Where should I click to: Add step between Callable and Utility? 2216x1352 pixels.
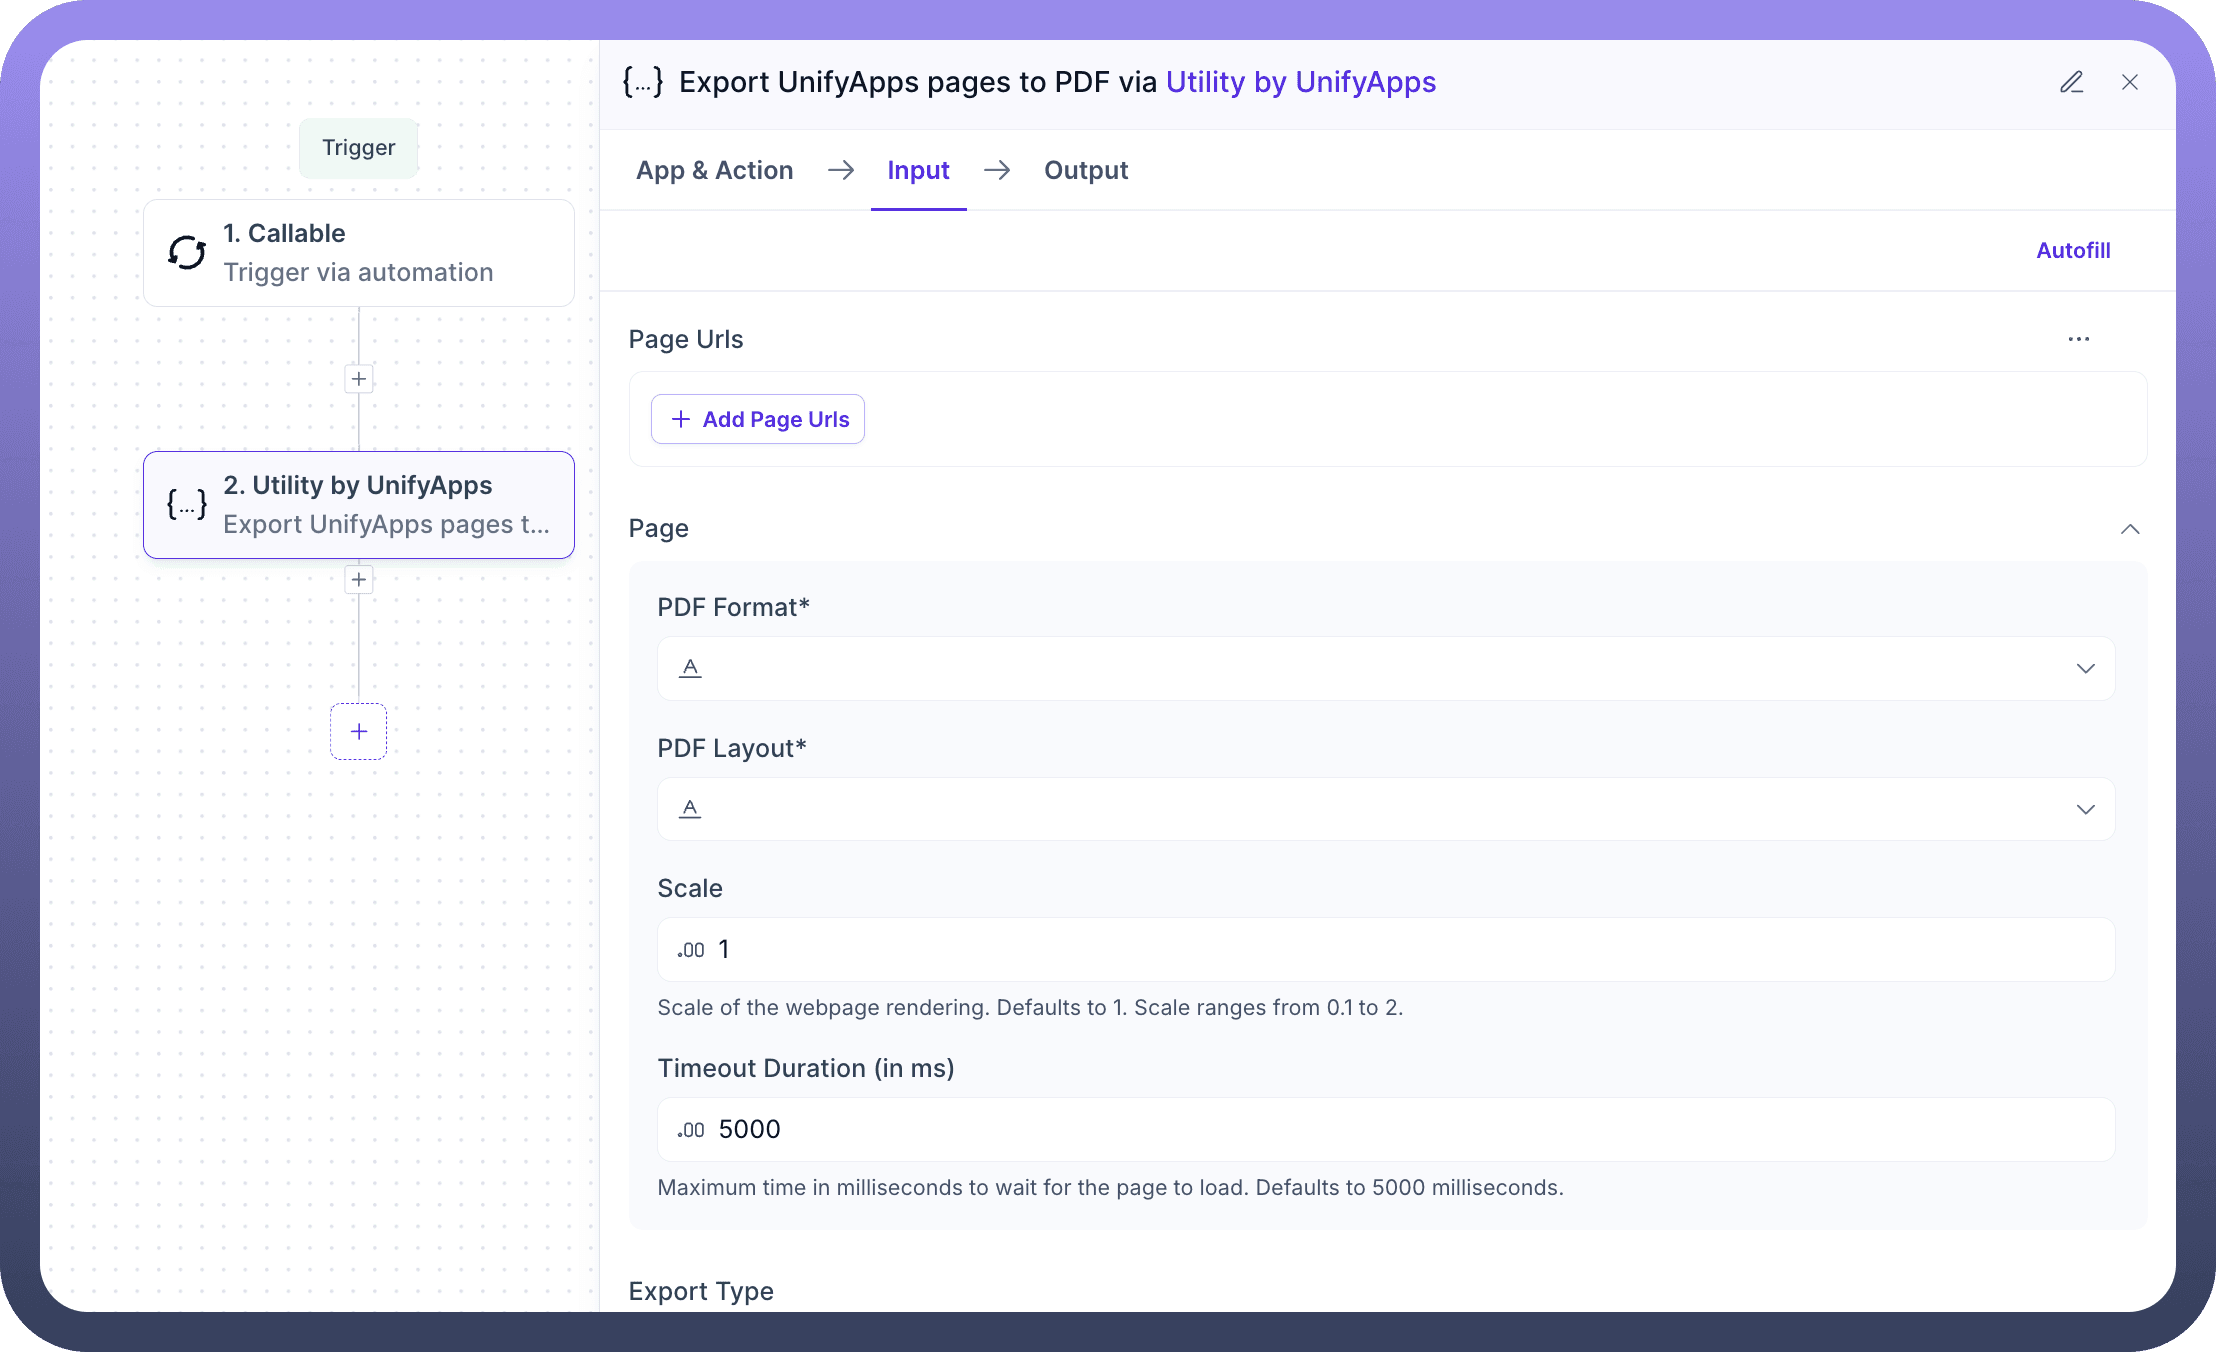click(359, 379)
